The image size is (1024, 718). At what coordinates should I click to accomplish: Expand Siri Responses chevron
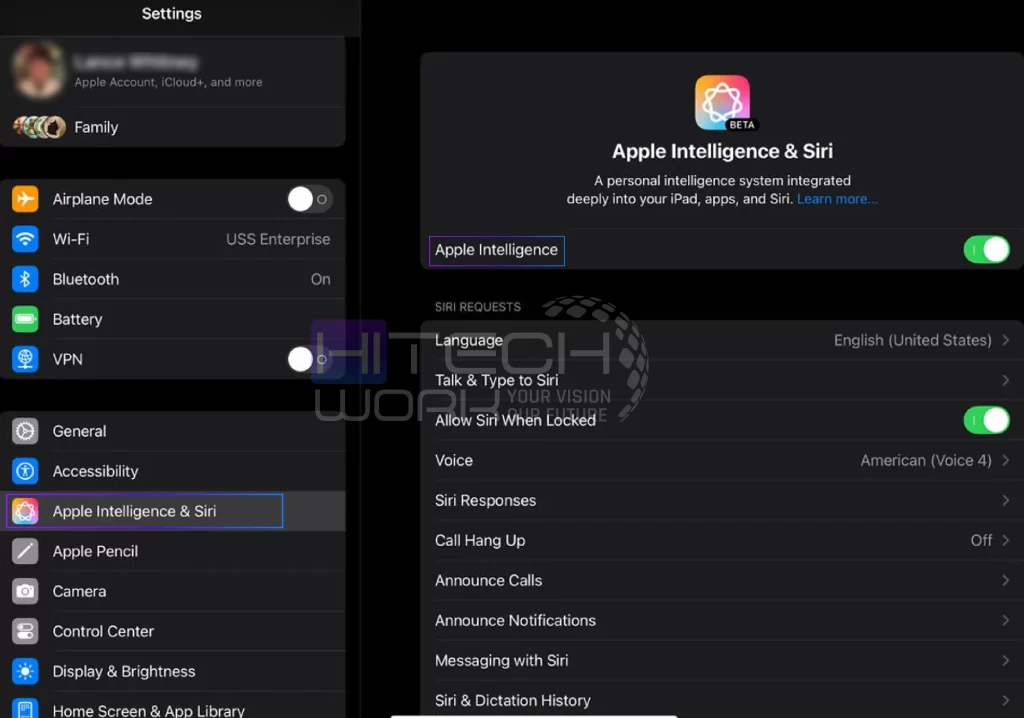(1006, 500)
